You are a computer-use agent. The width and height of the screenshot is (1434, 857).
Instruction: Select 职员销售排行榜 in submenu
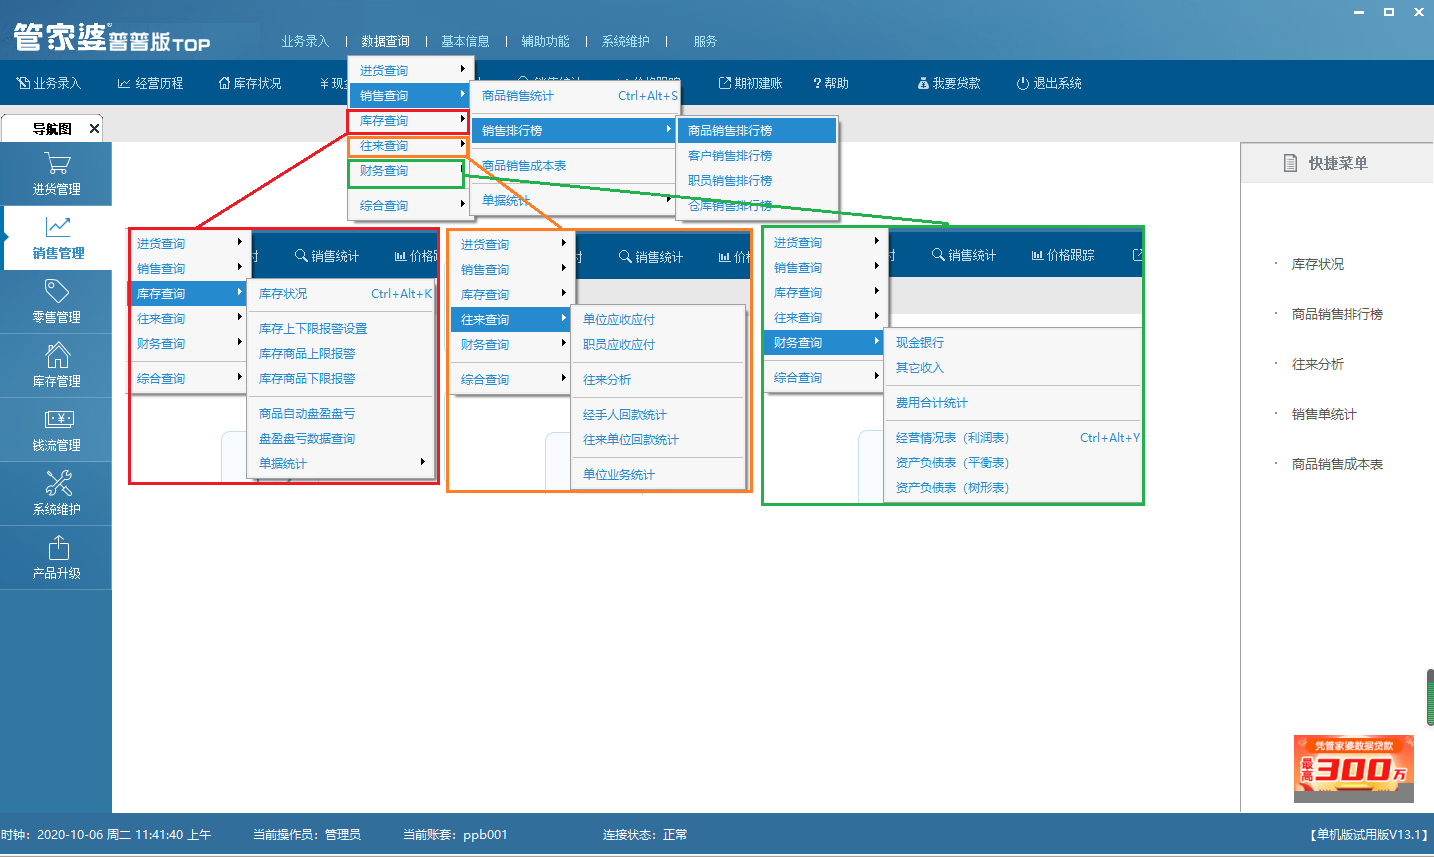tap(757, 180)
